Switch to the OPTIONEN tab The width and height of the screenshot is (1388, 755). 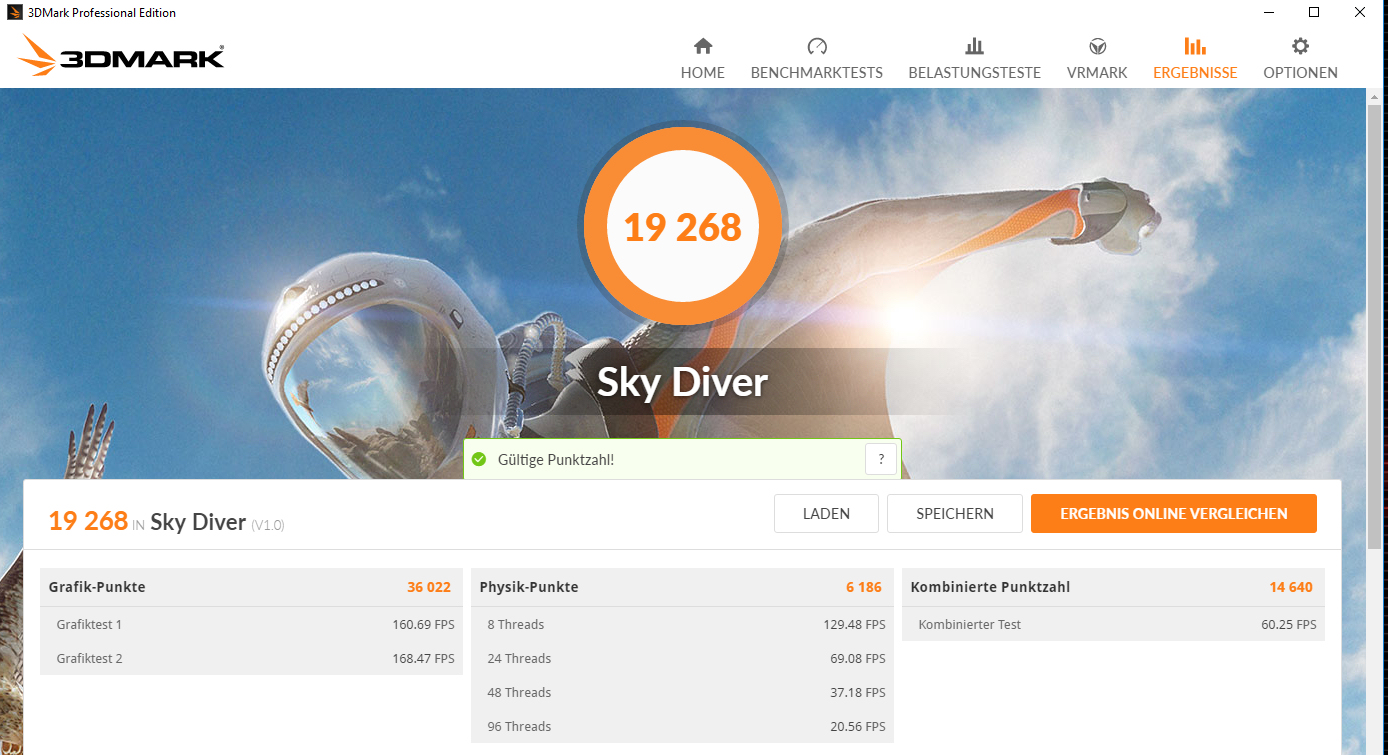[1300, 60]
